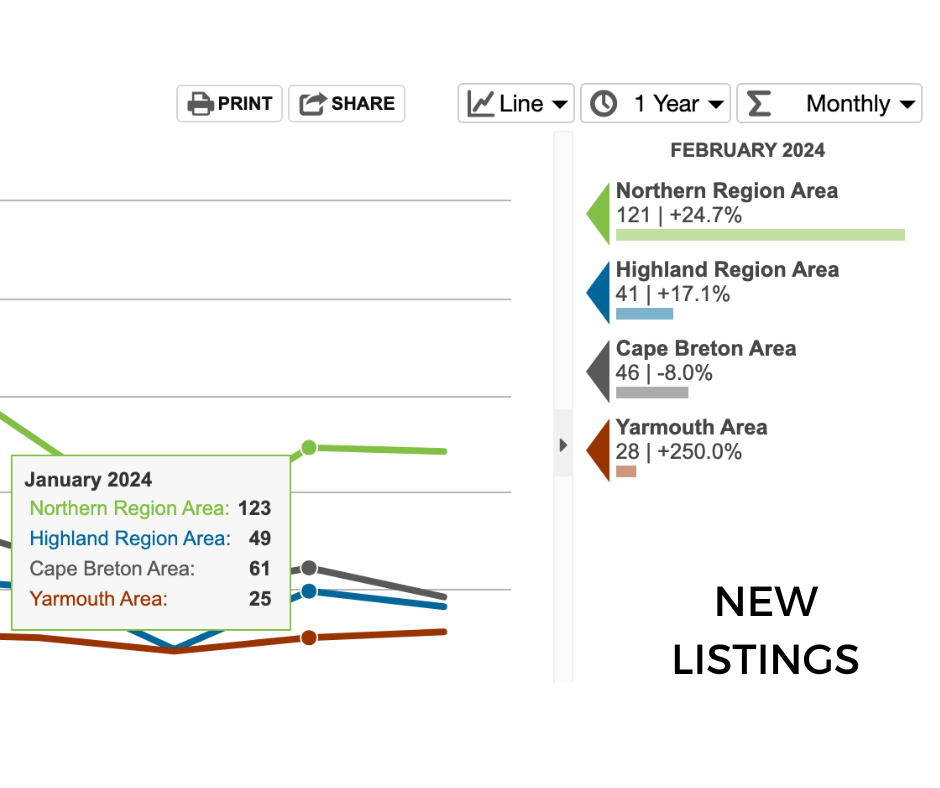Image resolution: width=940 pixels, height=788 pixels.
Task: Click the gray Cape Breton data point
Action: pyautogui.click(x=309, y=567)
